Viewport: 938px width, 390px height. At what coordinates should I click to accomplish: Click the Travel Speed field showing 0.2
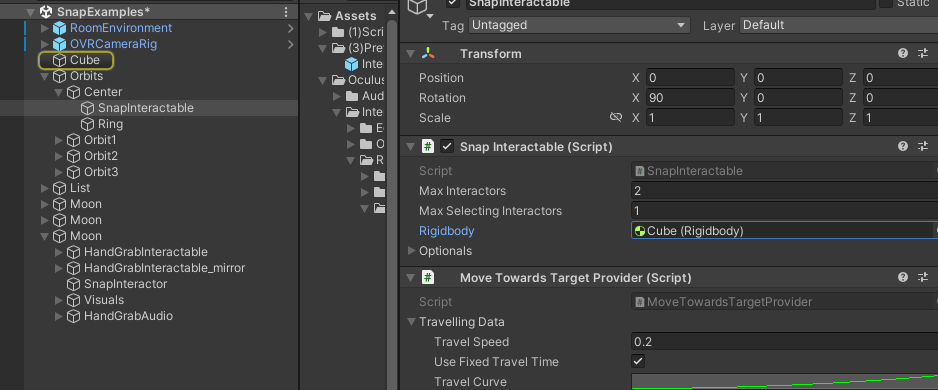click(784, 342)
